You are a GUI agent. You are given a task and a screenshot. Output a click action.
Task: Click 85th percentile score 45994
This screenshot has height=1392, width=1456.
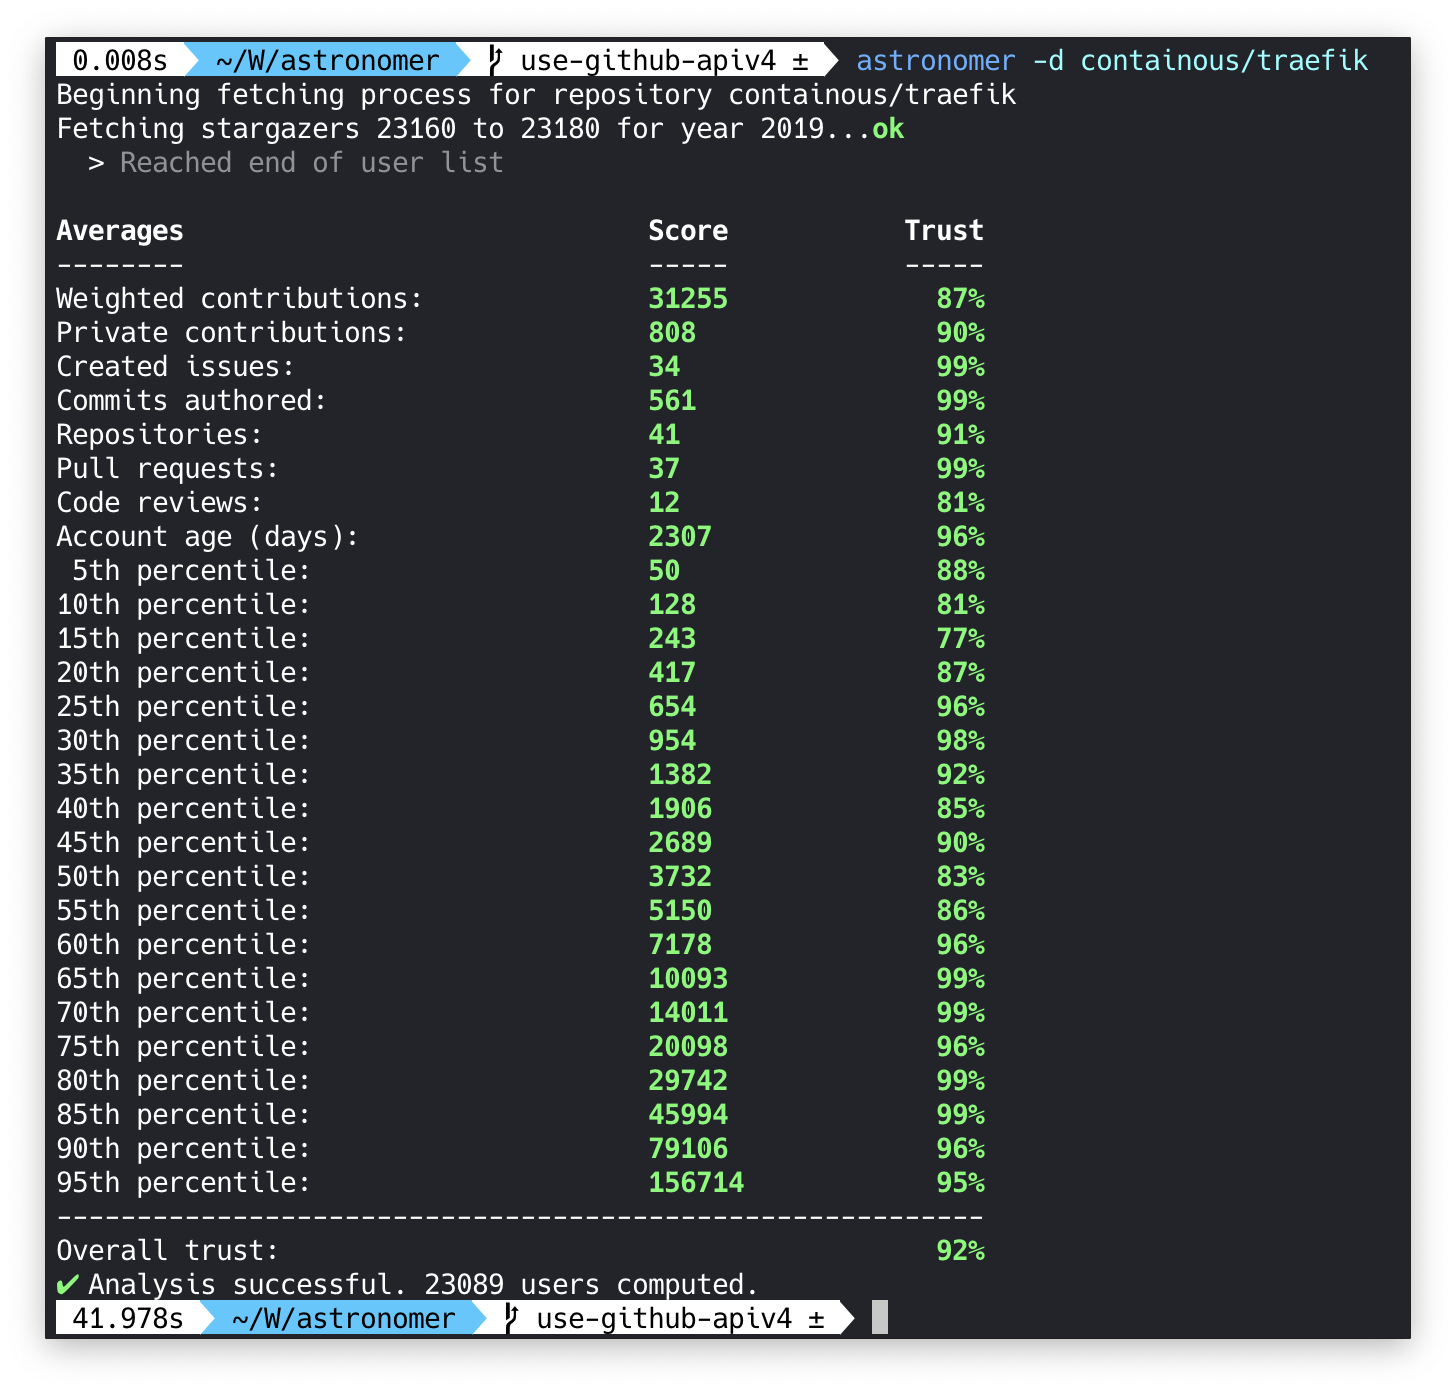(x=688, y=1115)
